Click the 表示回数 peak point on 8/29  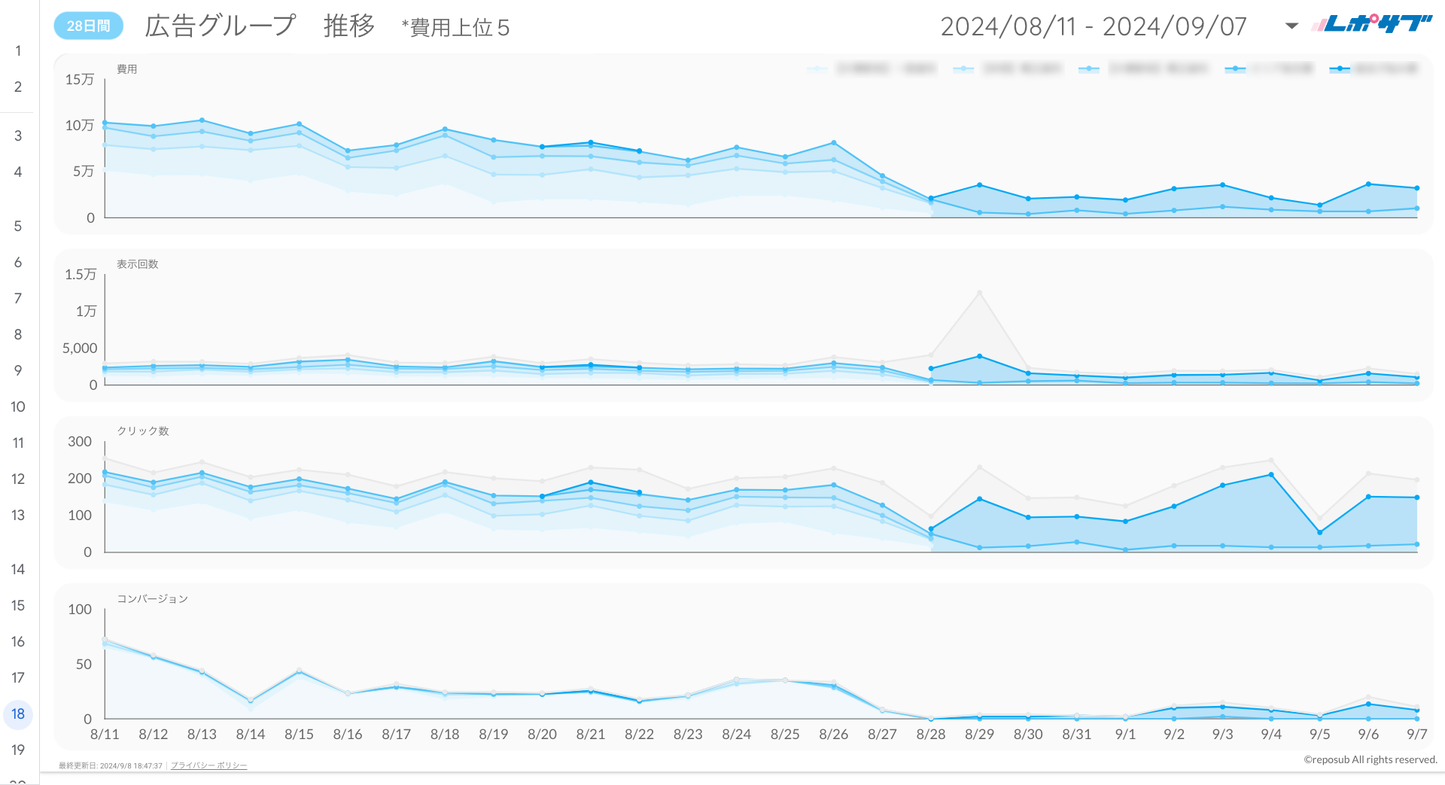point(979,293)
